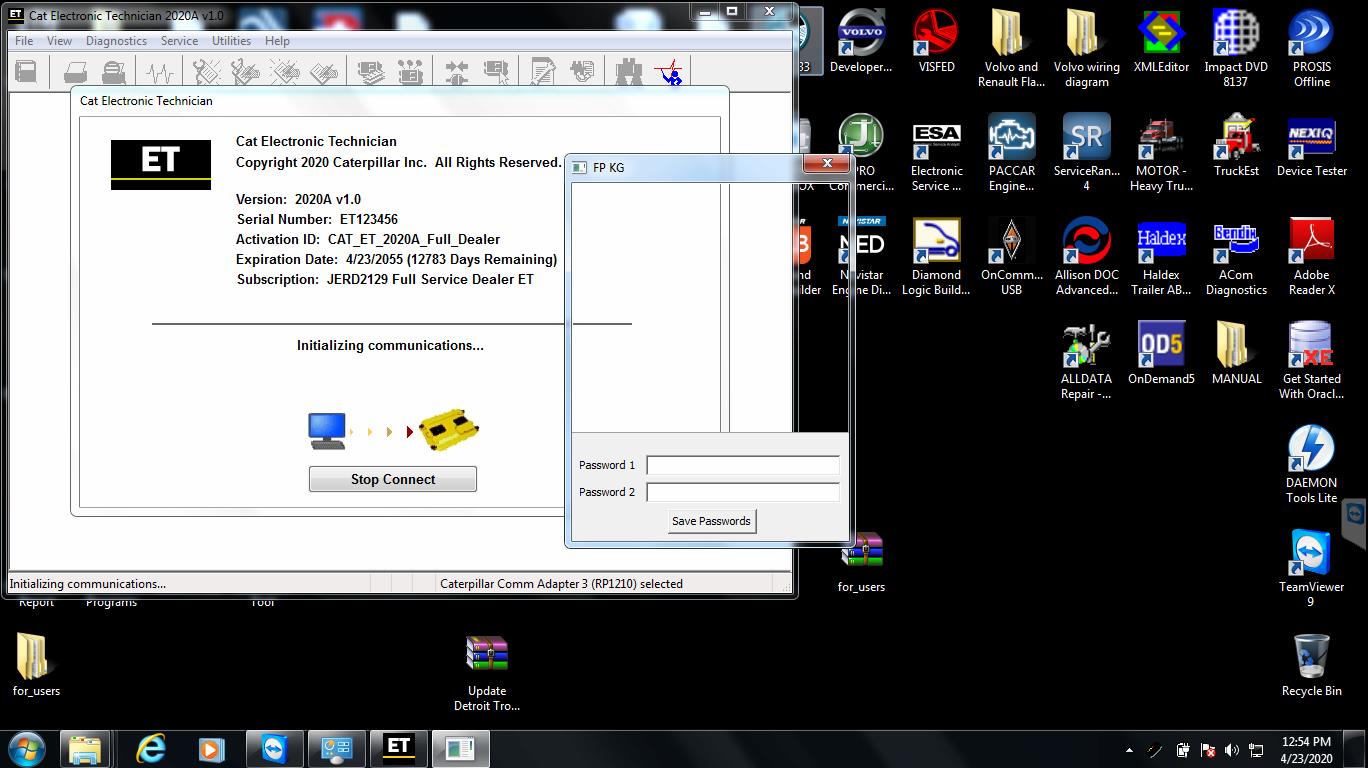
Task: Click the wrench document toolbar icon
Action: [543, 71]
